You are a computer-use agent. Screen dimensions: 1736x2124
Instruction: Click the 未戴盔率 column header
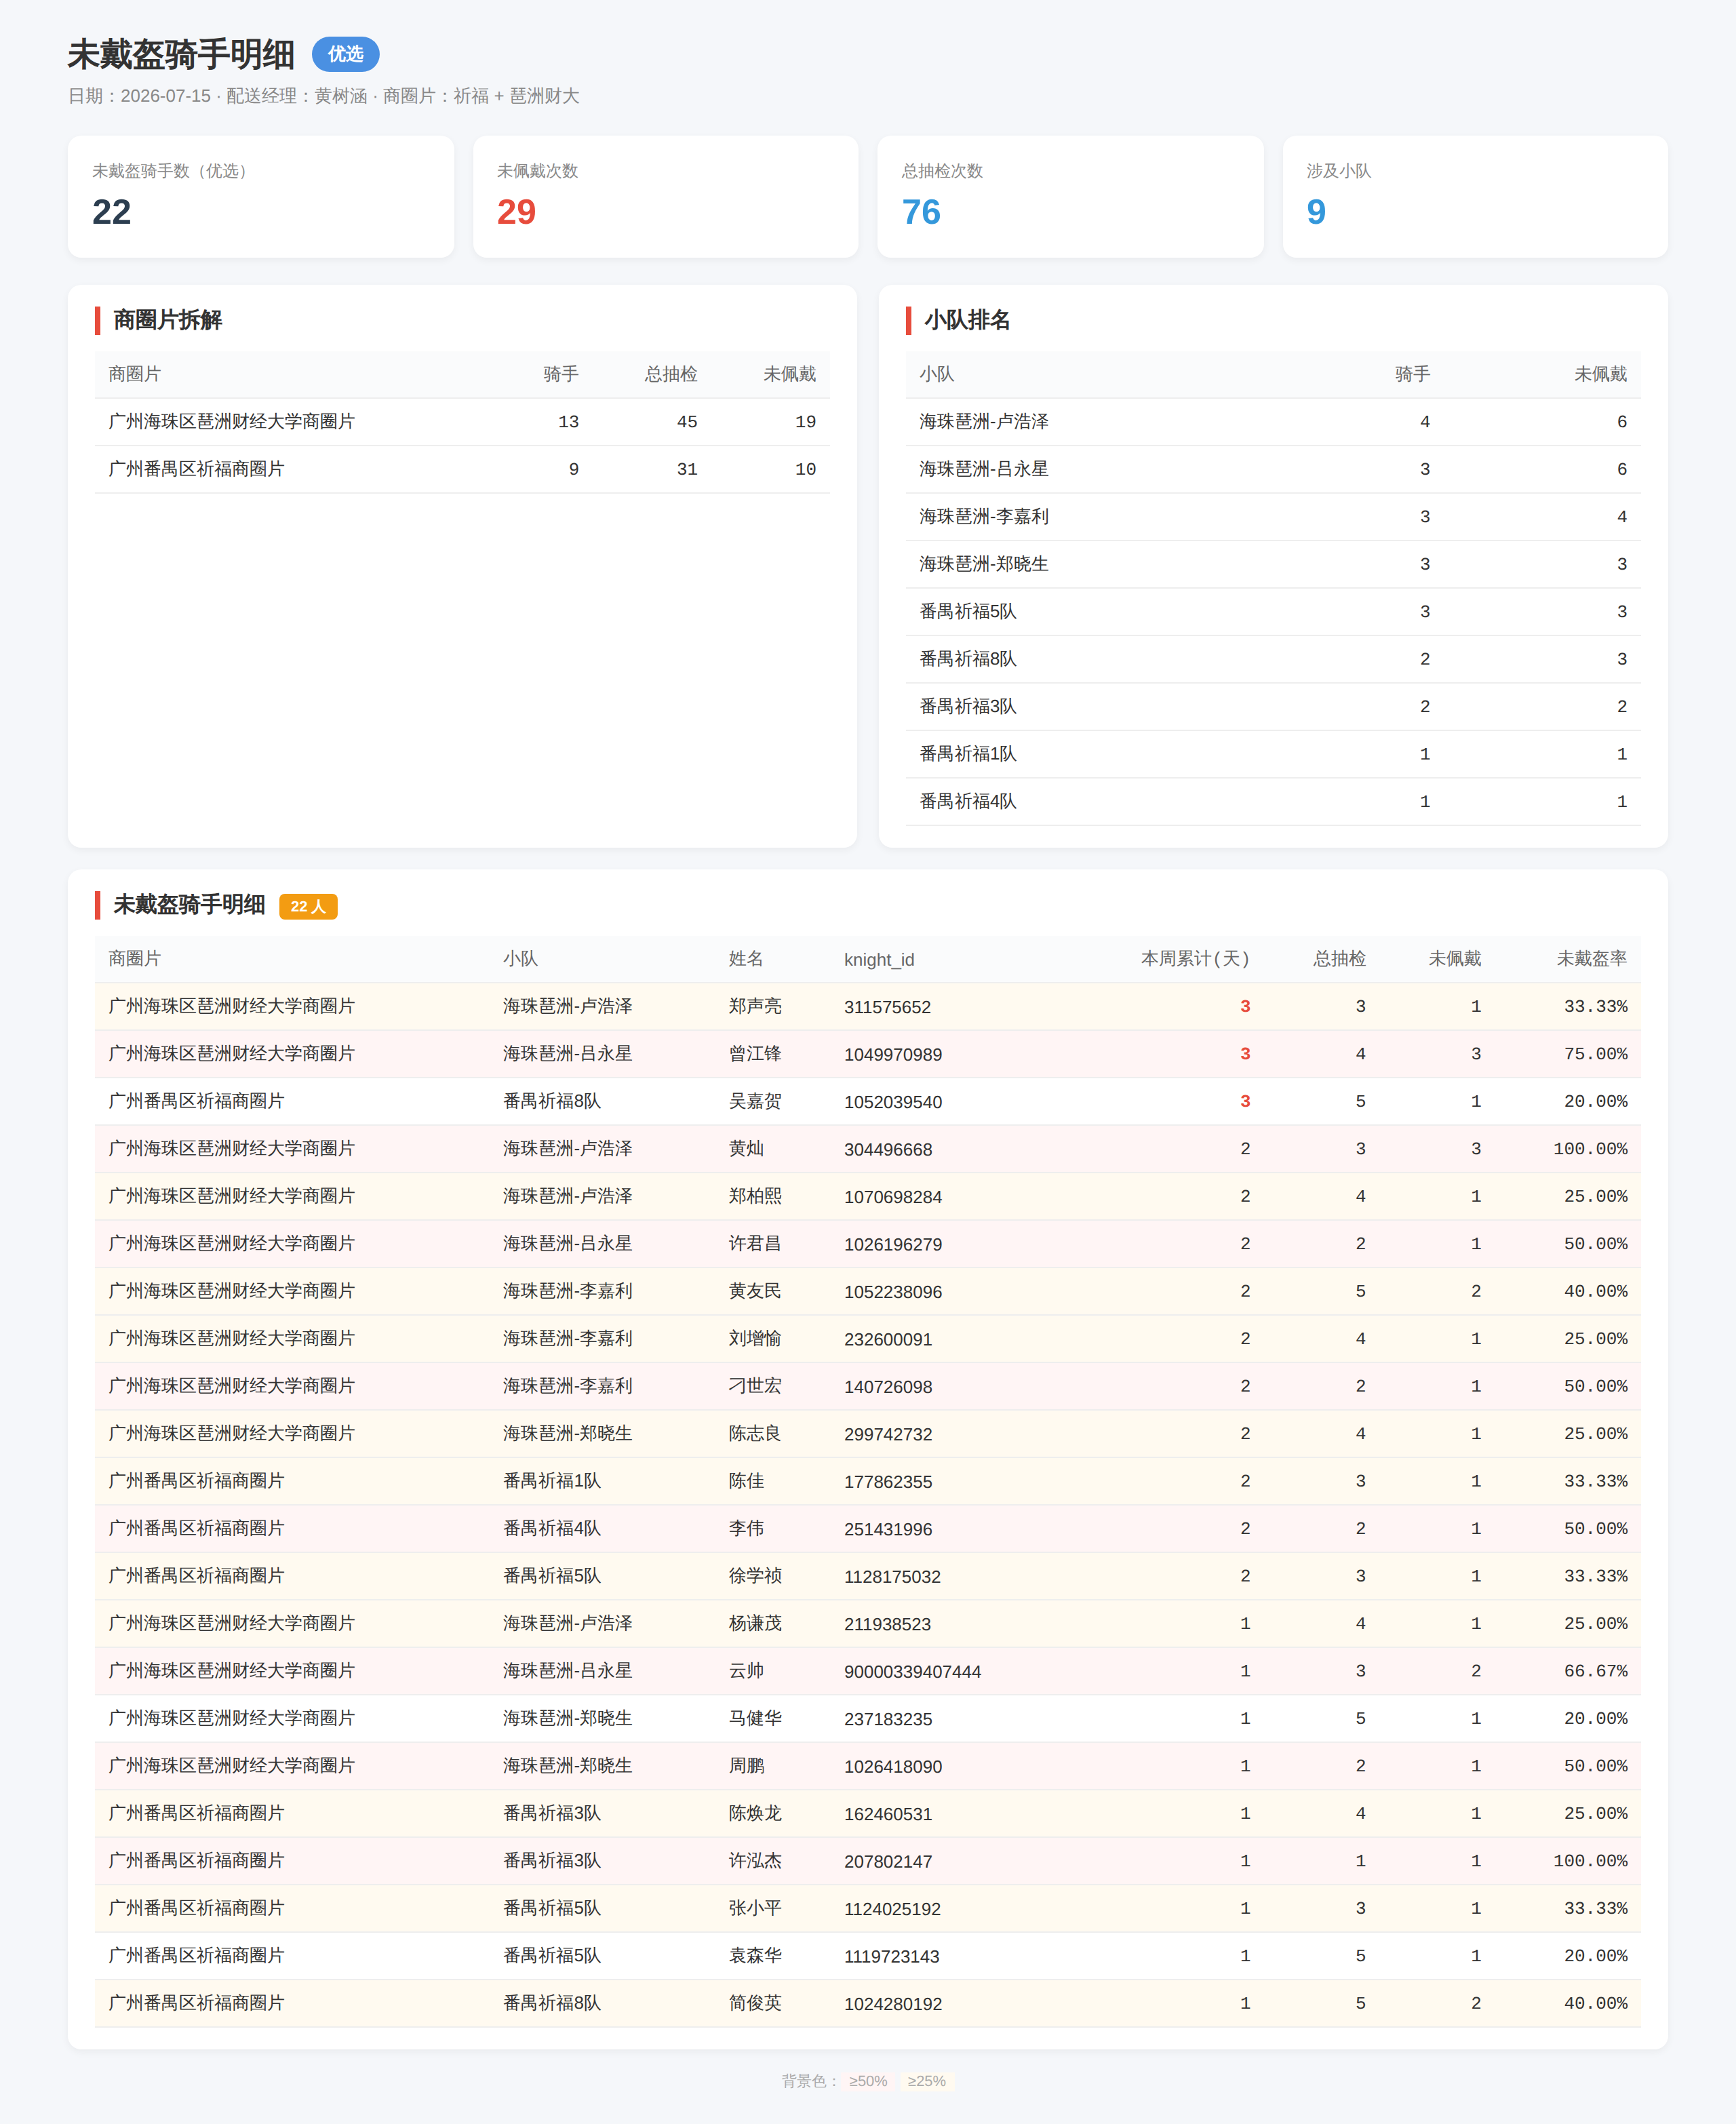[1592, 959]
